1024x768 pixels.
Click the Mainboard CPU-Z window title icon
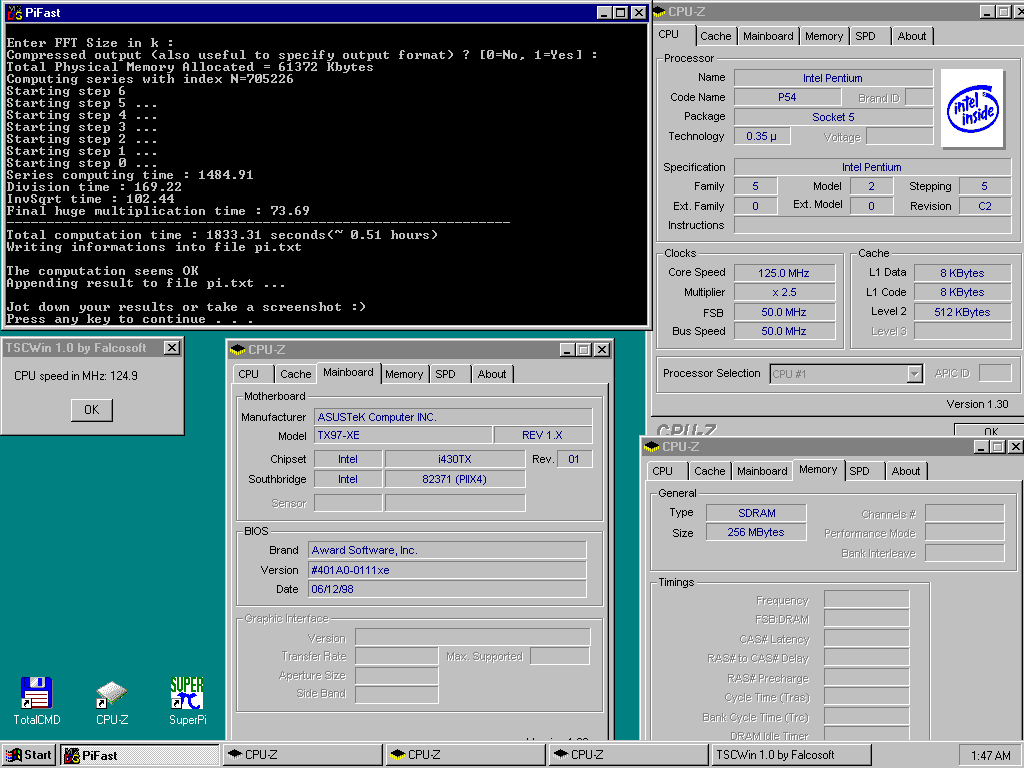(x=238, y=350)
